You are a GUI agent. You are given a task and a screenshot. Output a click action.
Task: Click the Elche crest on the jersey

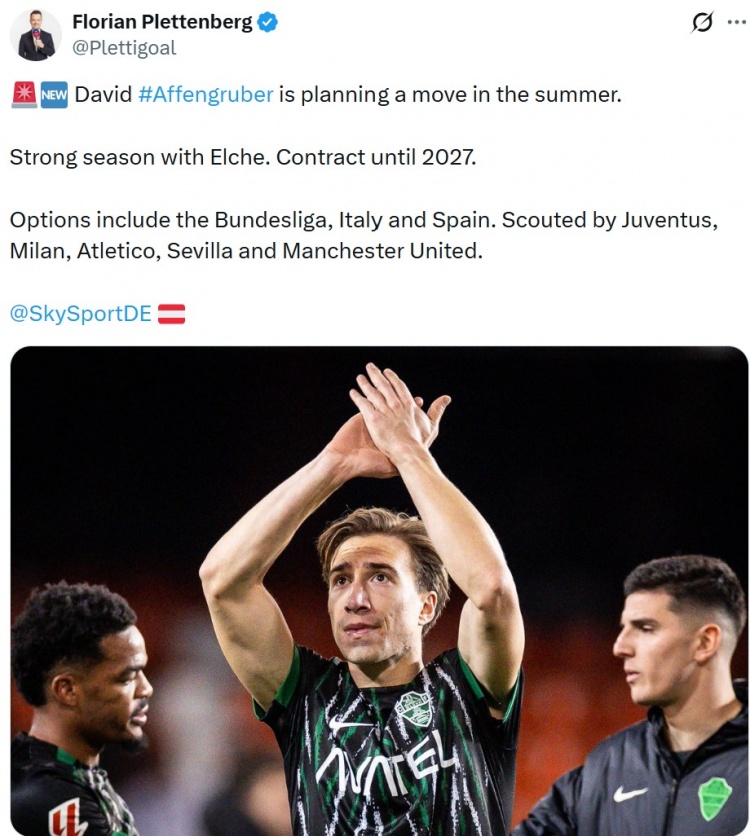pyautogui.click(x=413, y=709)
